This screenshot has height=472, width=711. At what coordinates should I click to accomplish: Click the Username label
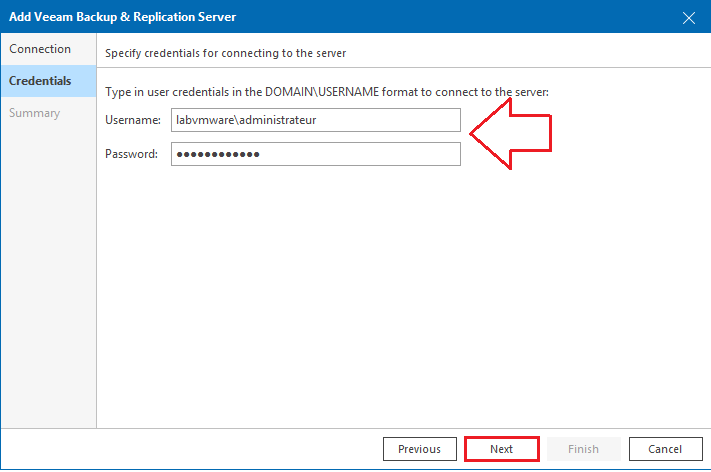click(133, 120)
